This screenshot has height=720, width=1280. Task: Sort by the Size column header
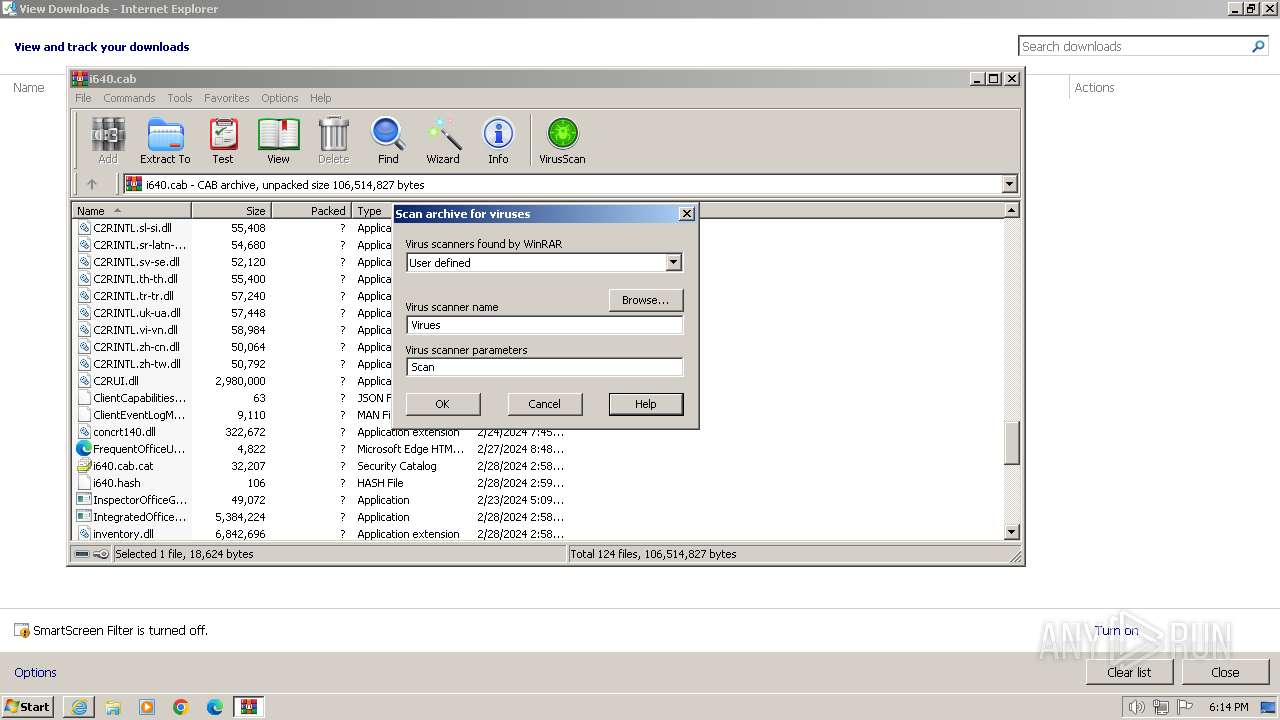pos(231,211)
